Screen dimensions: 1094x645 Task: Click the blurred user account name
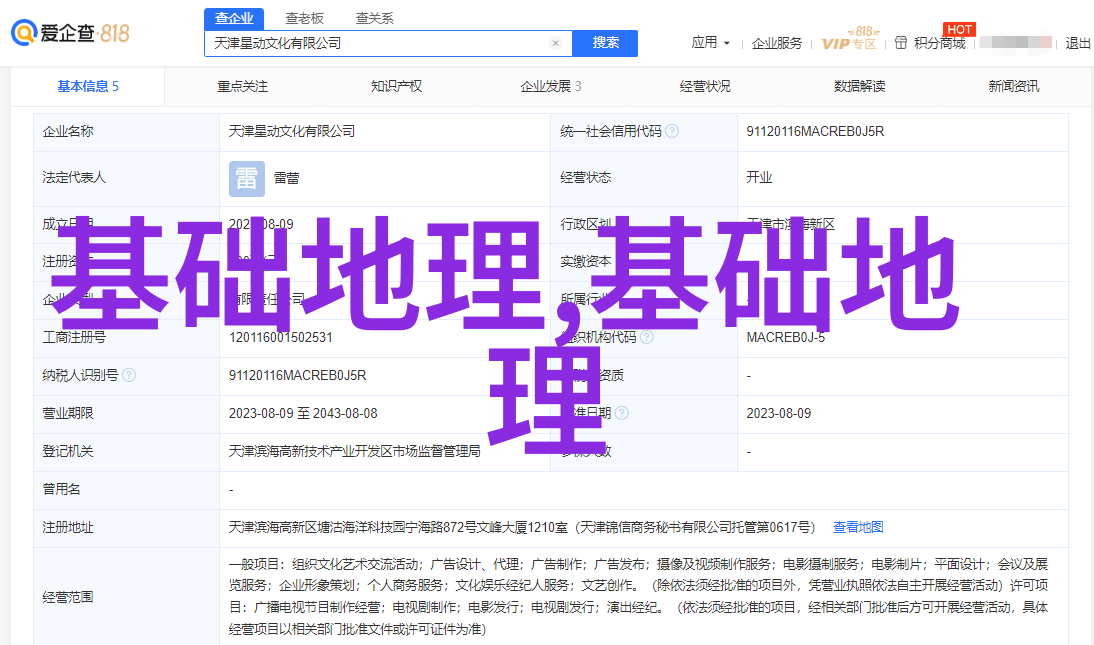point(1015,43)
